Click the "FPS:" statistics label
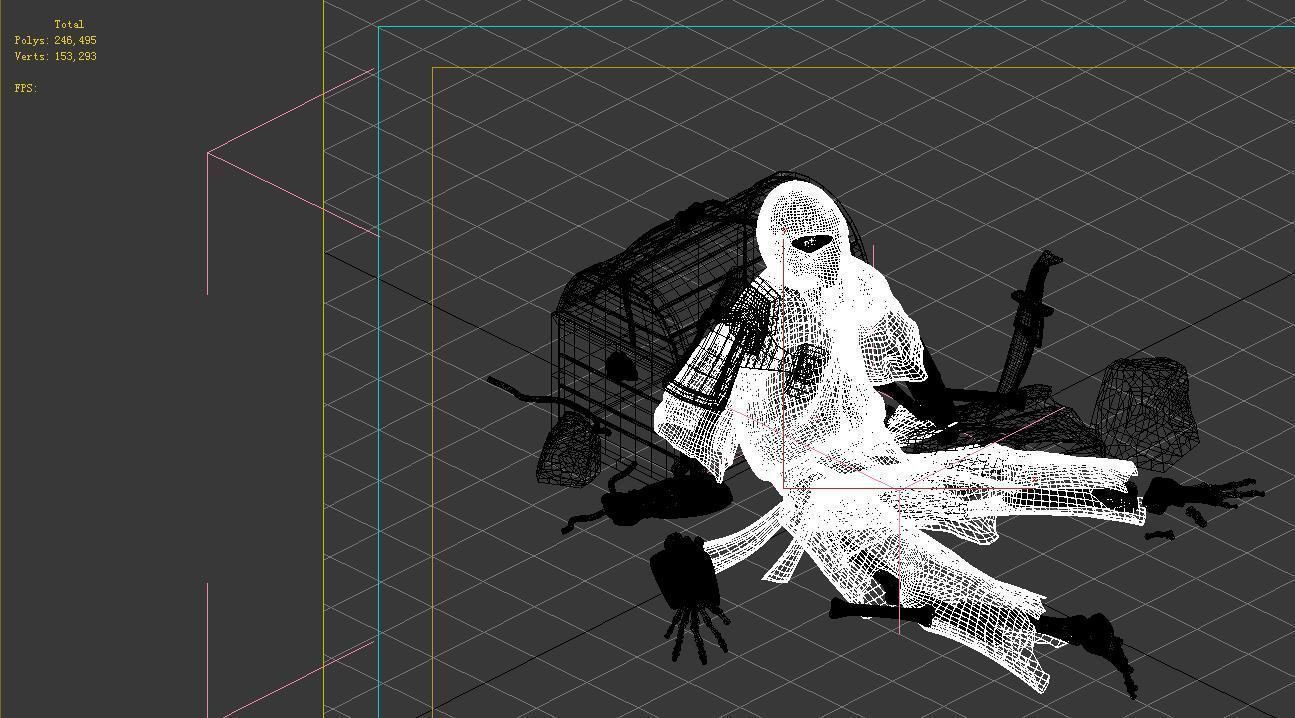The height and width of the screenshot is (718, 1295). point(25,88)
